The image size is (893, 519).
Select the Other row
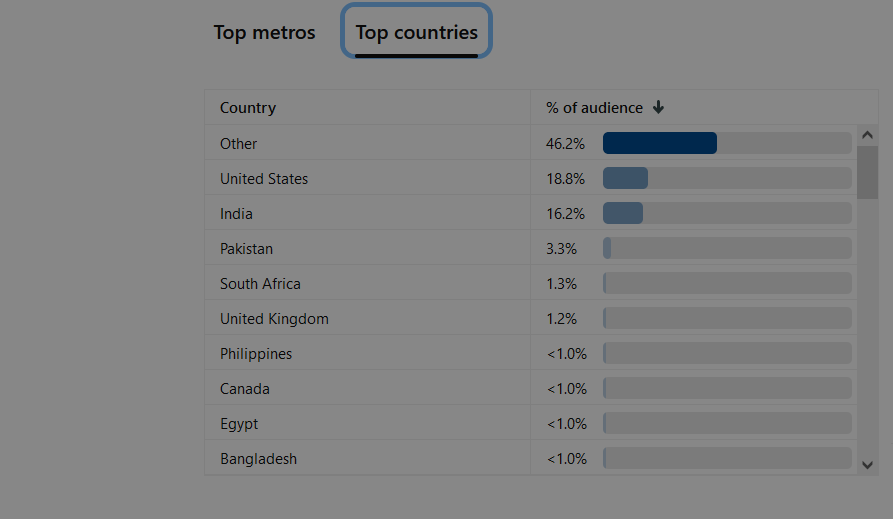click(531, 143)
